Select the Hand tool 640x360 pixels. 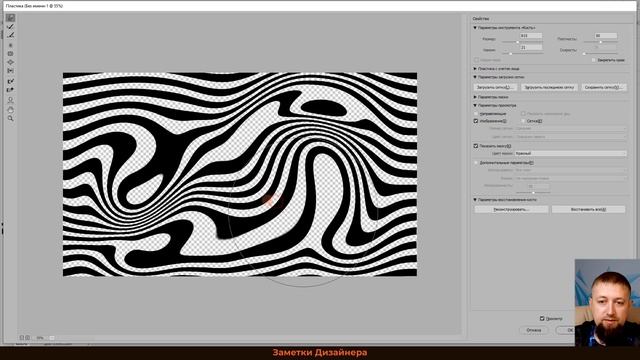(x=11, y=109)
